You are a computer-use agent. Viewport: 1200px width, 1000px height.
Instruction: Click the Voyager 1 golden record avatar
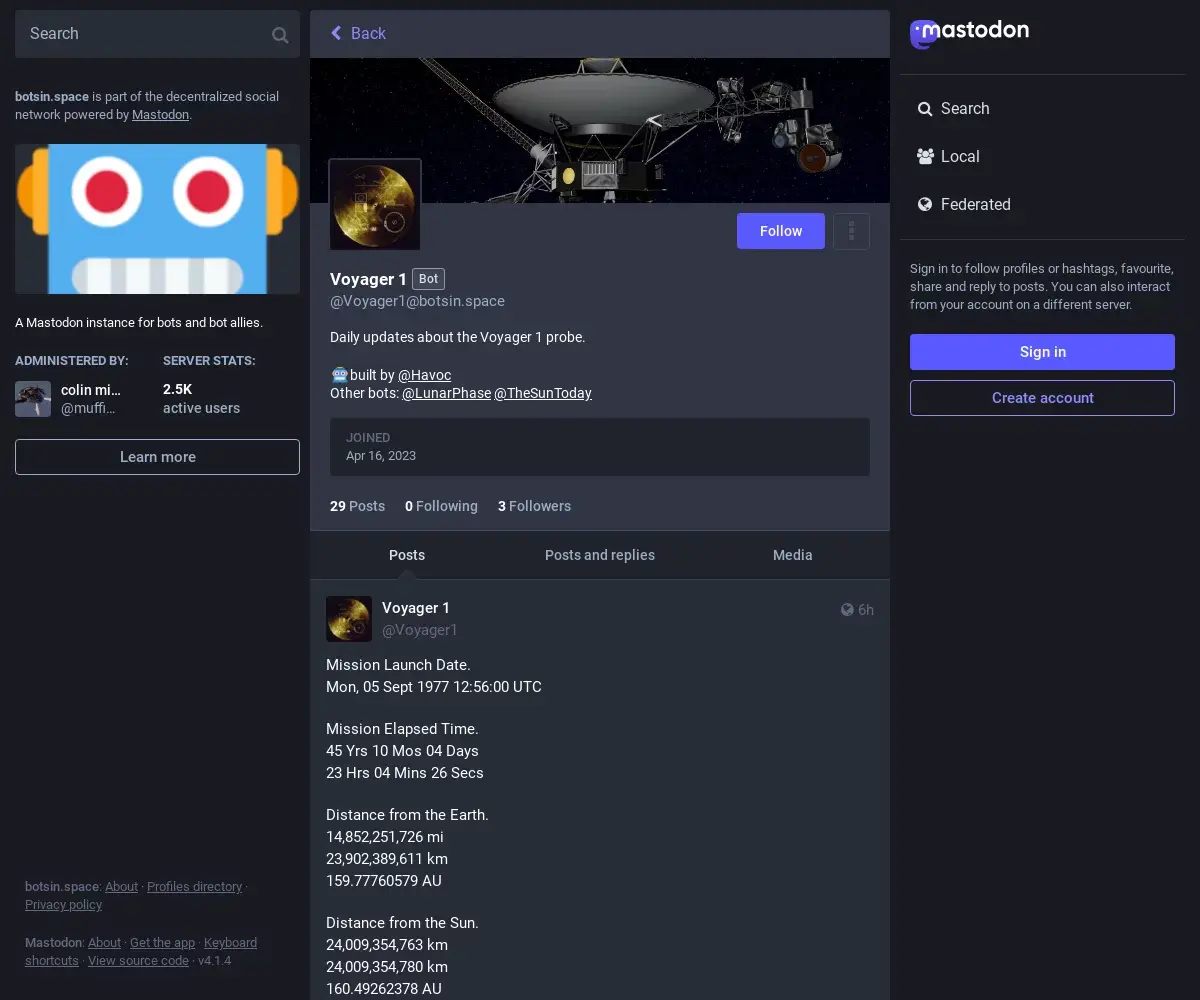(375, 205)
